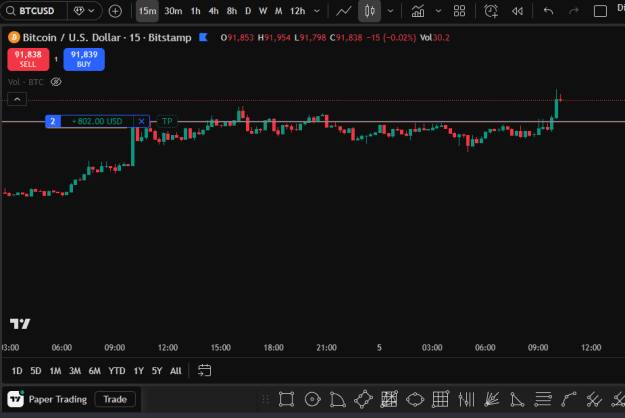Image resolution: width=625 pixels, height=418 pixels.
Task: Switch to line chart style icon
Action: [x=344, y=11]
